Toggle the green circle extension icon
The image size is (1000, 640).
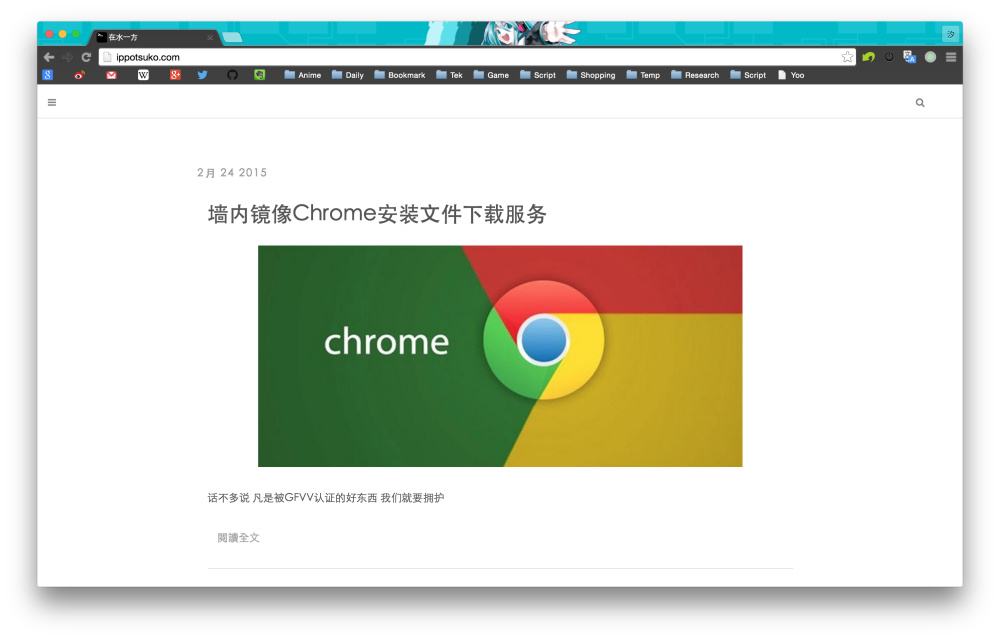[x=930, y=57]
